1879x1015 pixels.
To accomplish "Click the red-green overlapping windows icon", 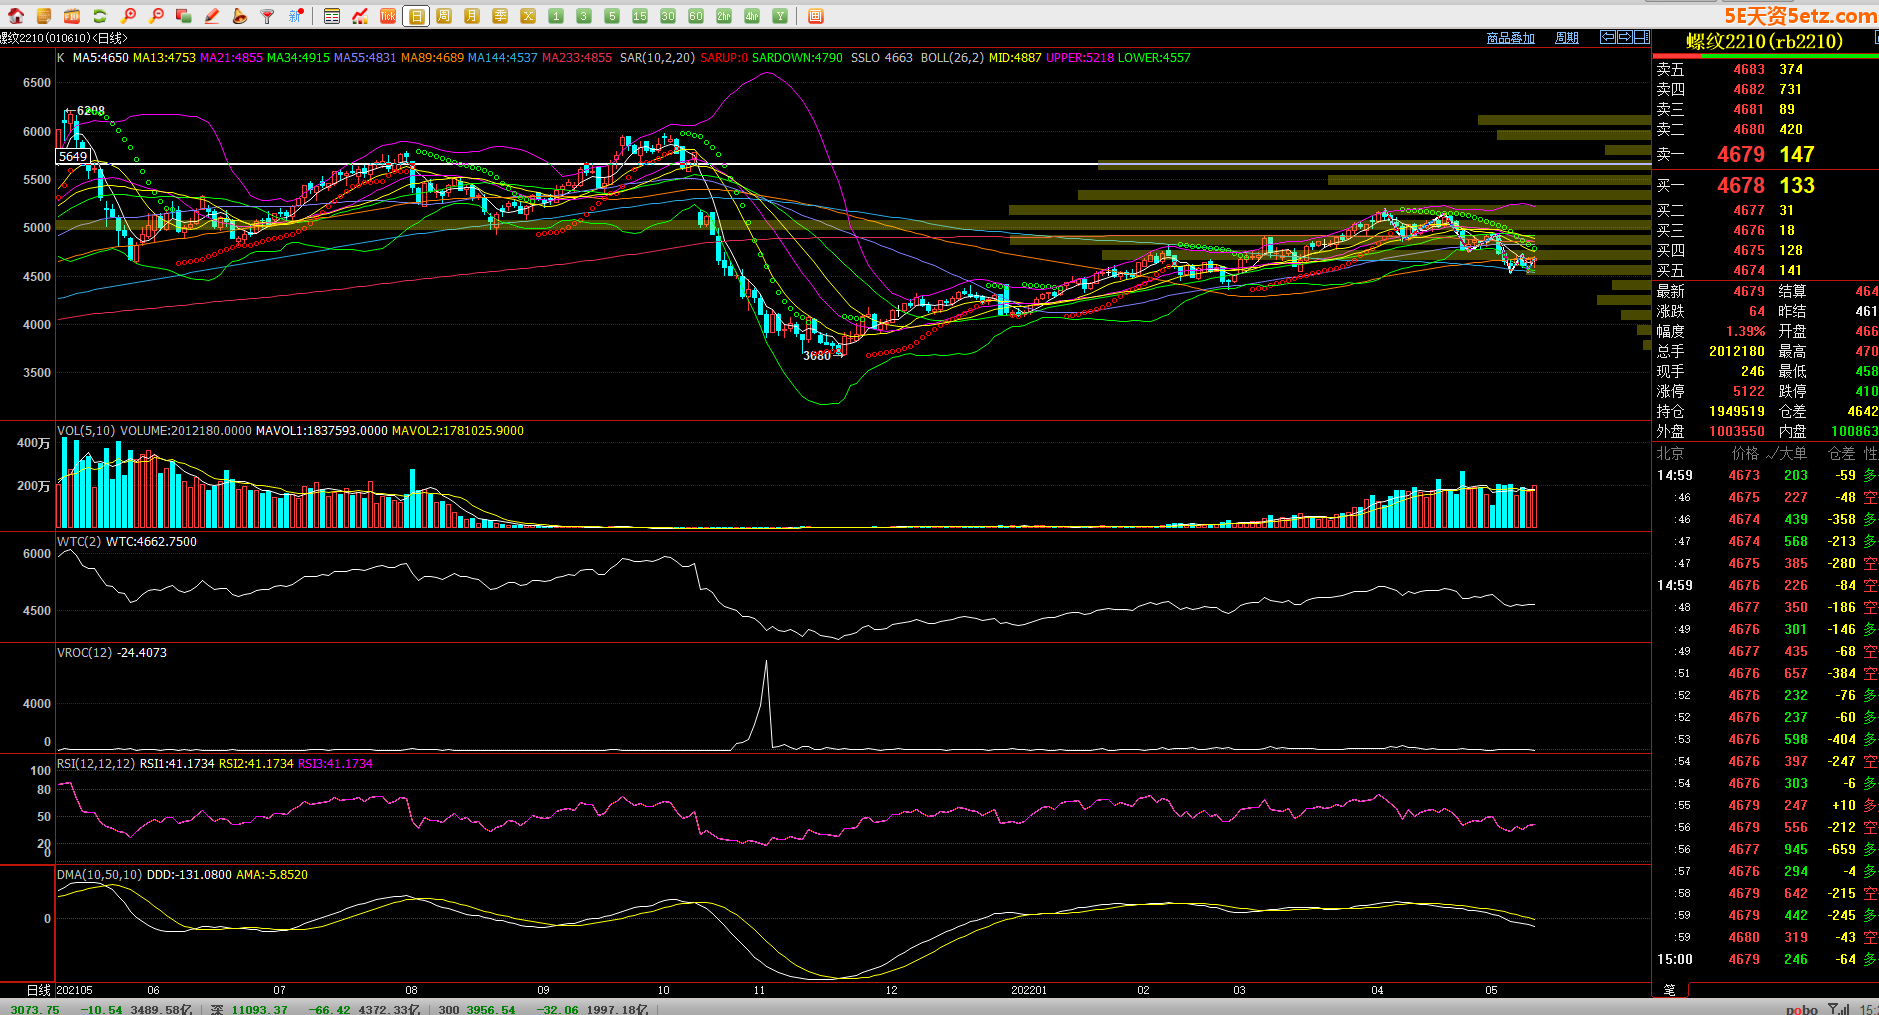I will [184, 16].
